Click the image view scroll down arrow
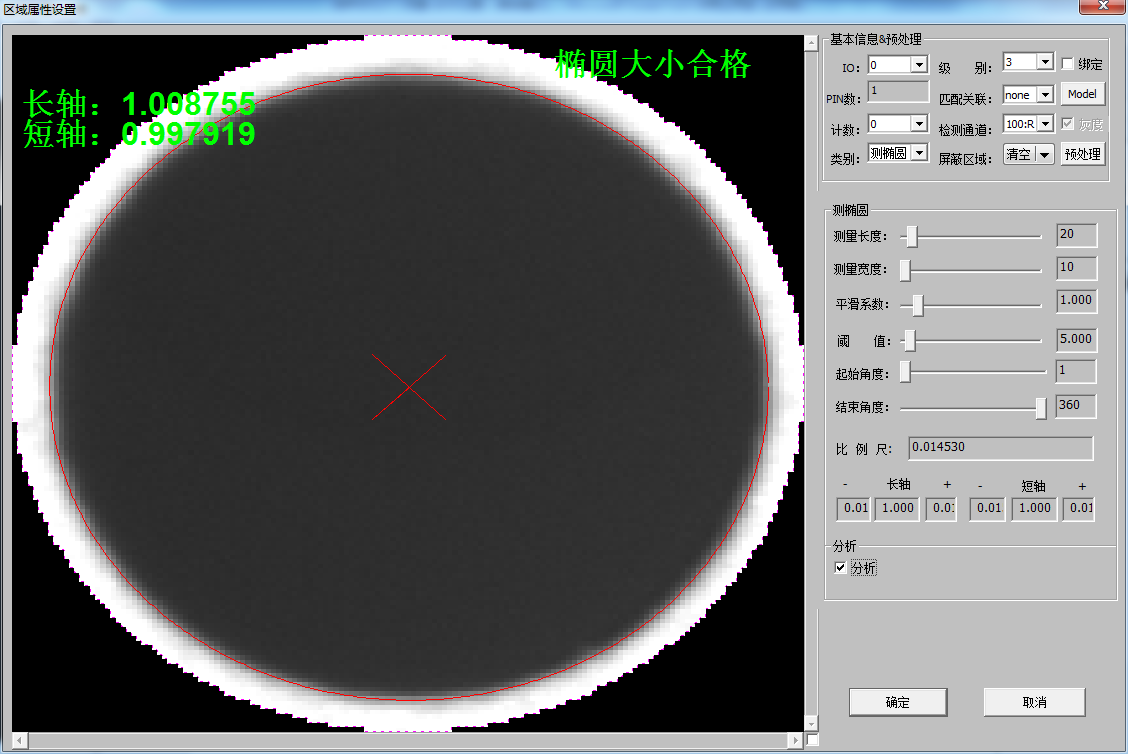 click(x=811, y=724)
